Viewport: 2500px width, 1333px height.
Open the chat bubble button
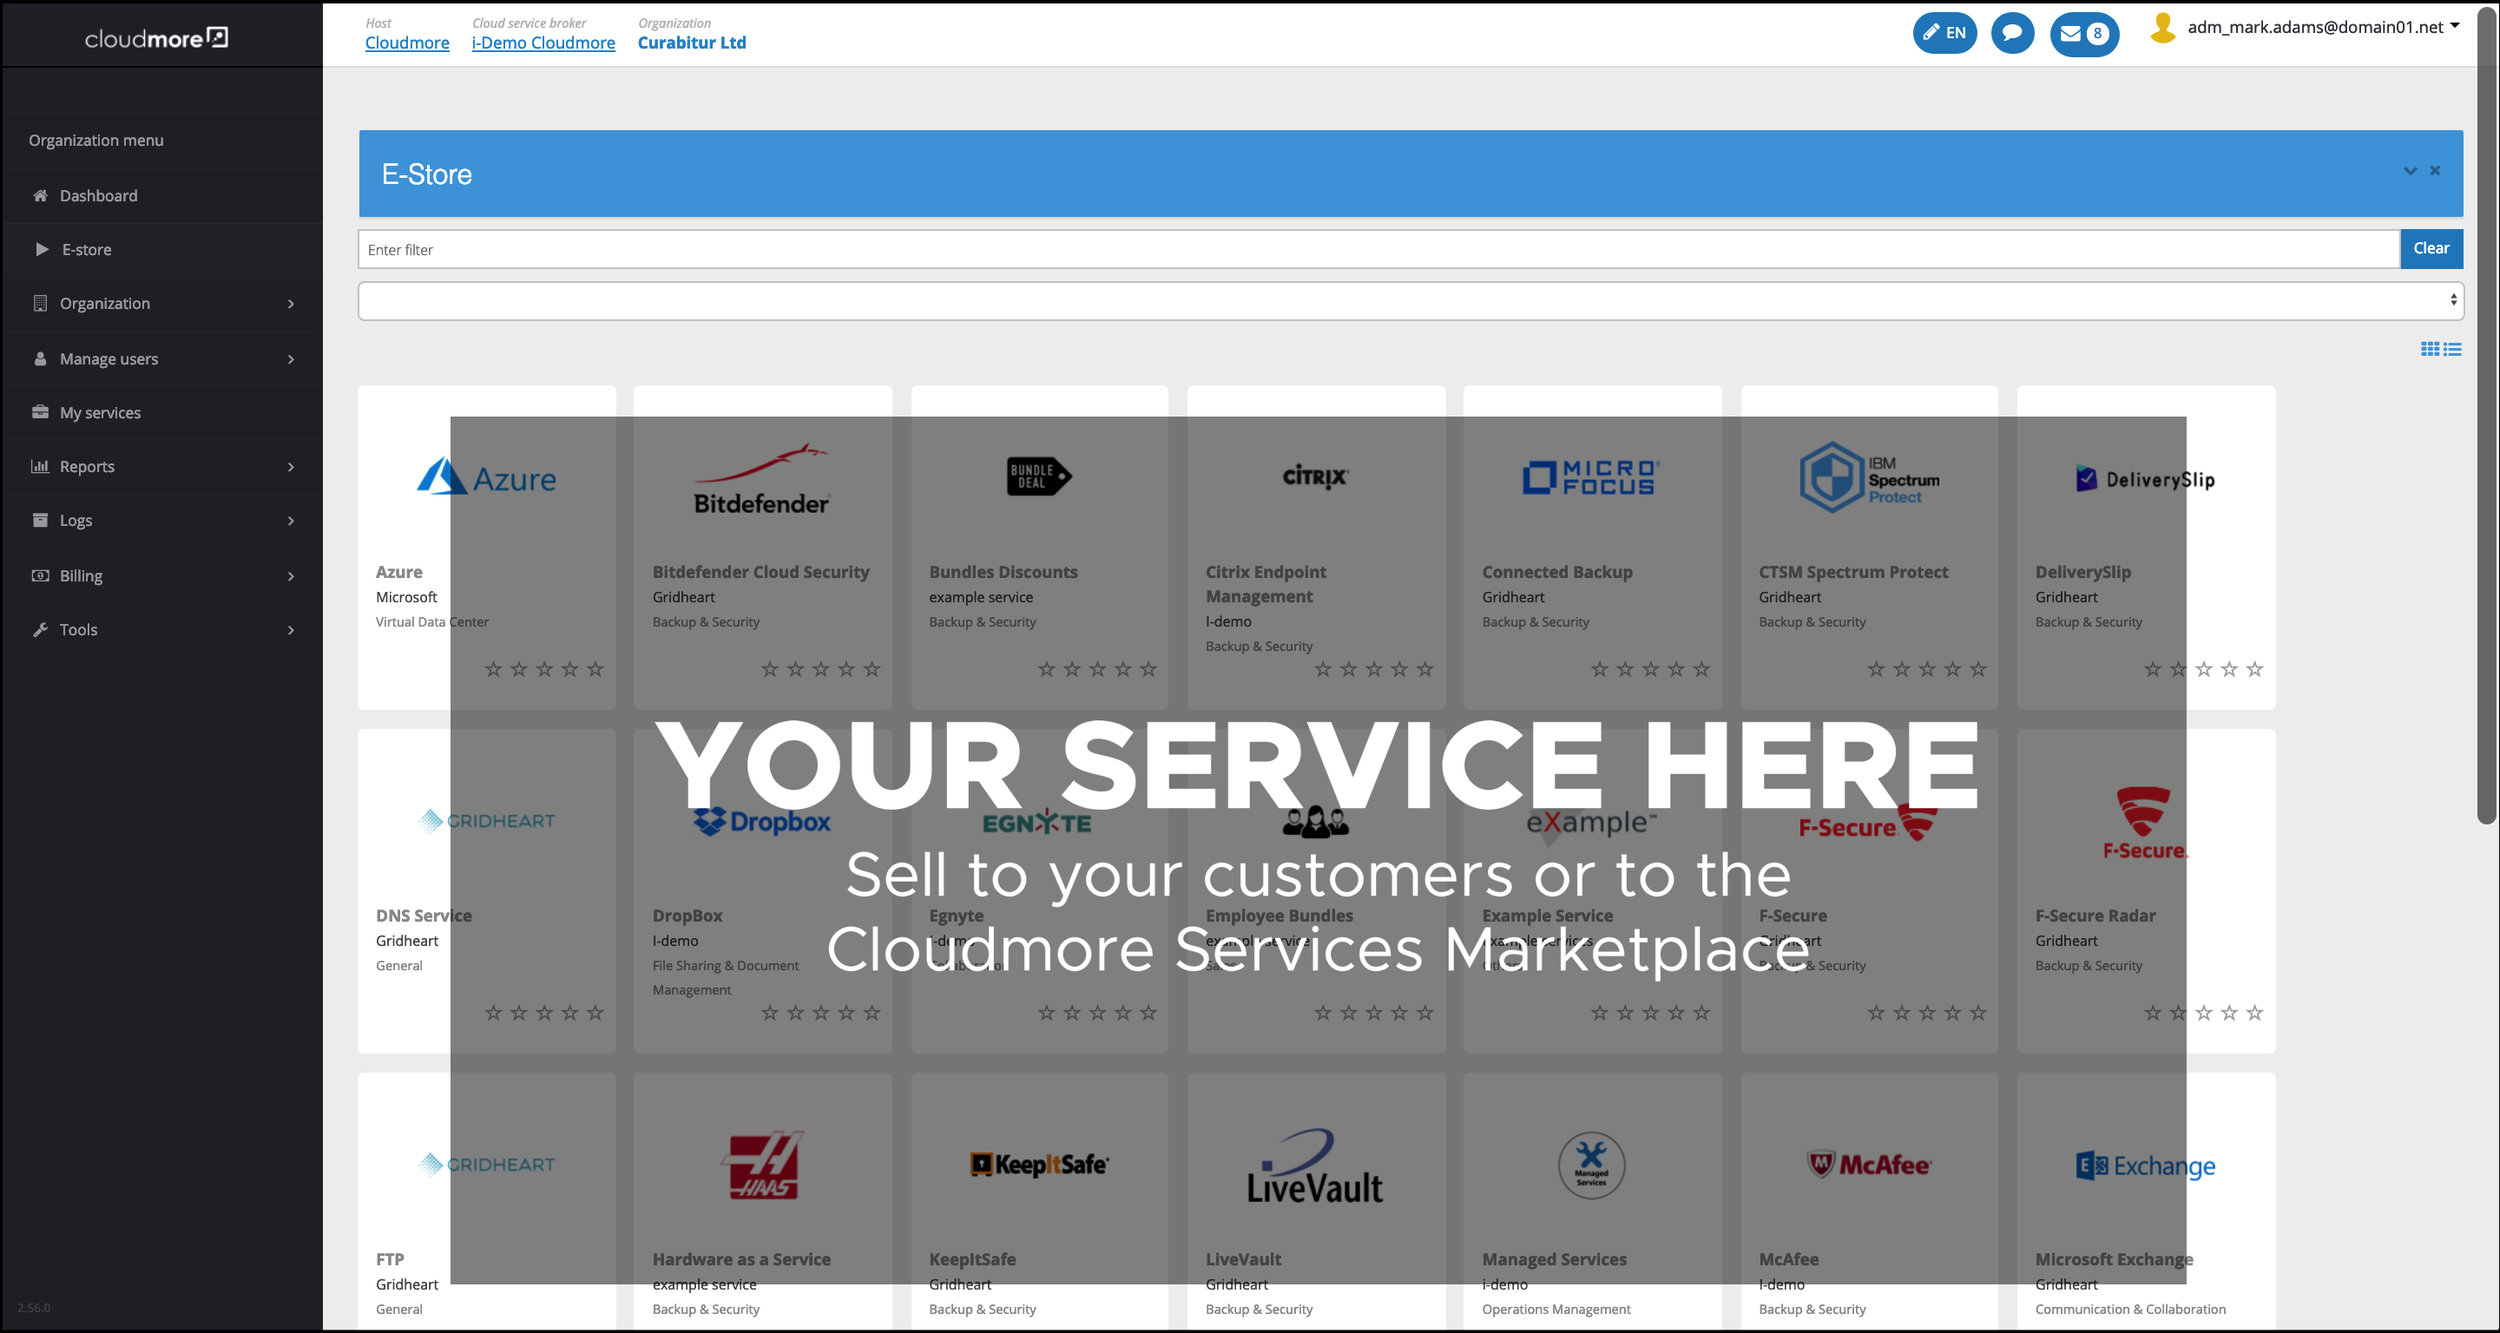tap(2012, 33)
